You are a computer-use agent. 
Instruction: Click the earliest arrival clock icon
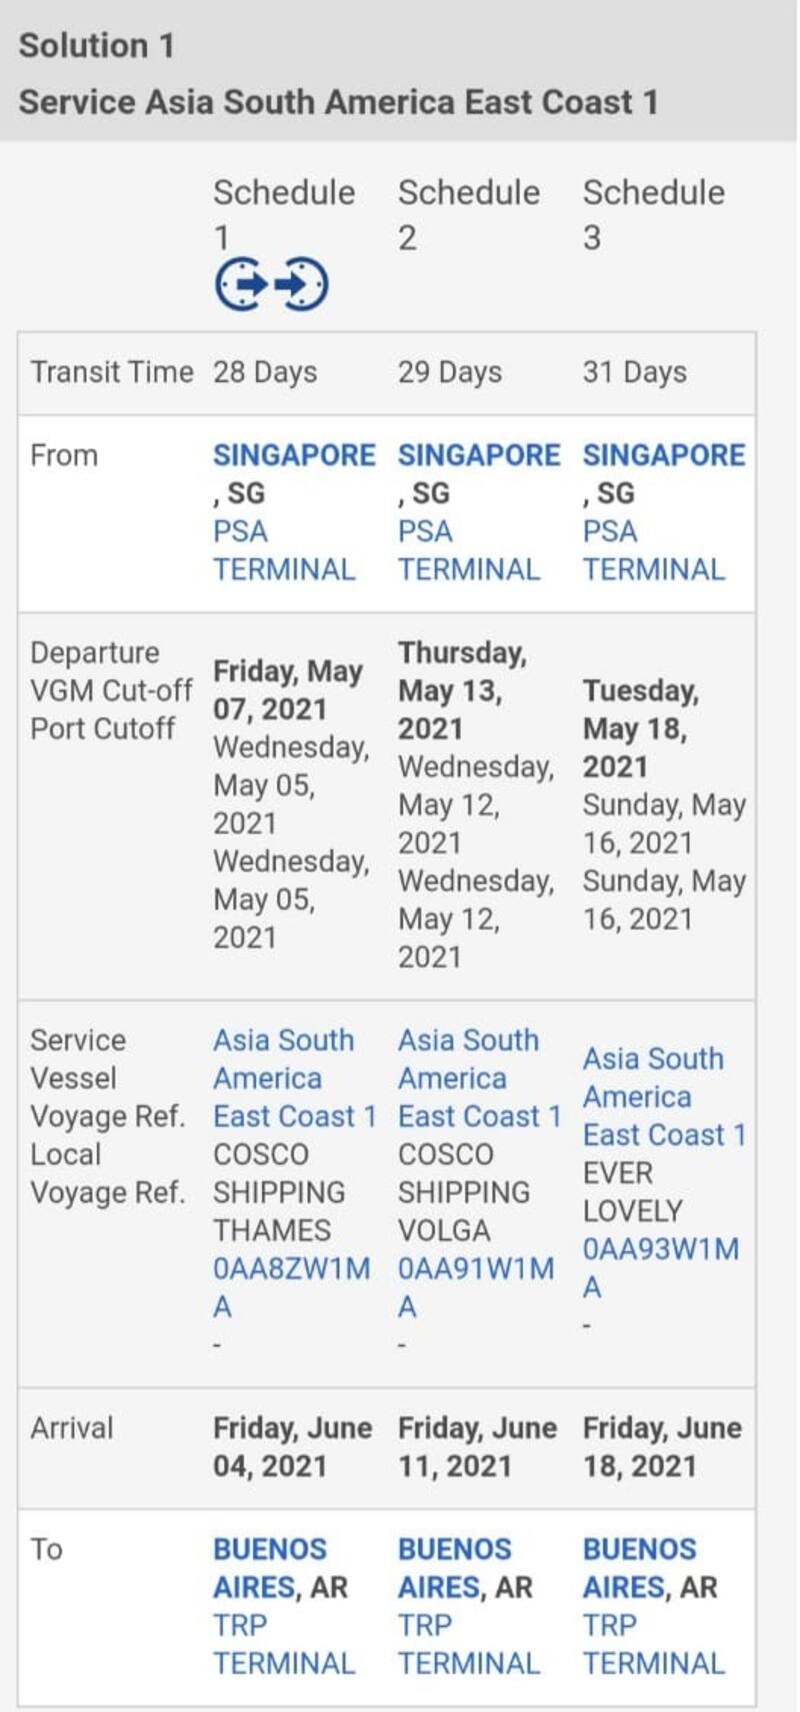point(300,285)
